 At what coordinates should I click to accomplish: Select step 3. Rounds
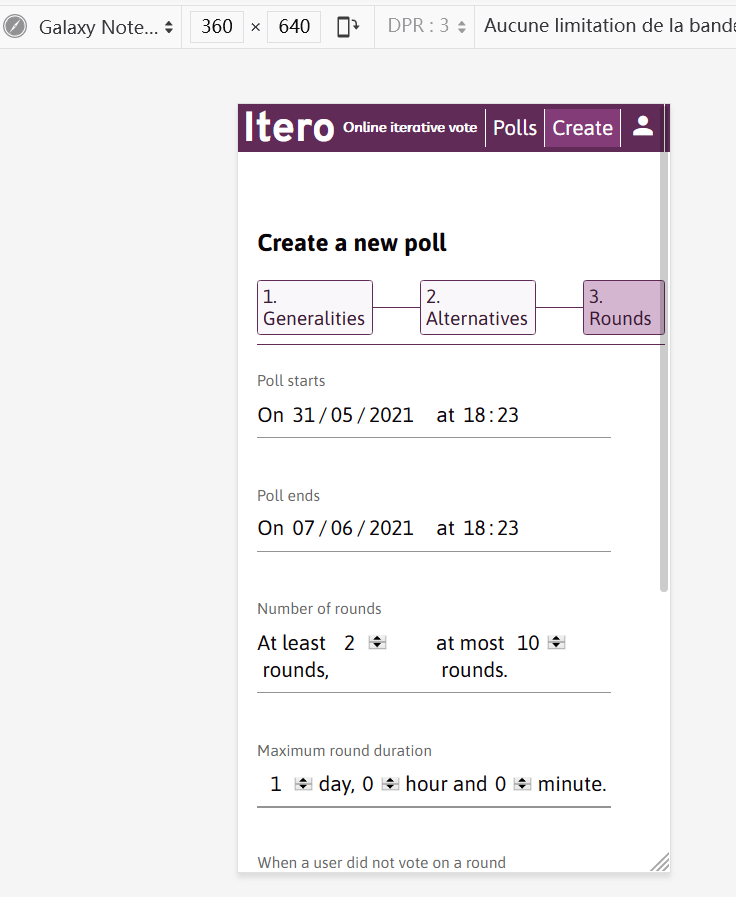(622, 308)
